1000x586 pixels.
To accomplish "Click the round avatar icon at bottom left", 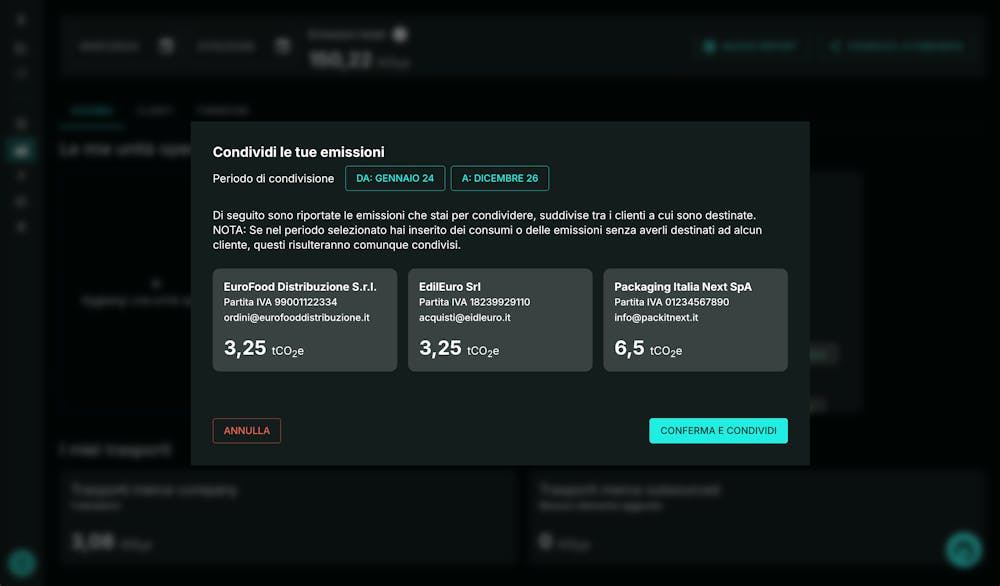I will [x=22, y=563].
